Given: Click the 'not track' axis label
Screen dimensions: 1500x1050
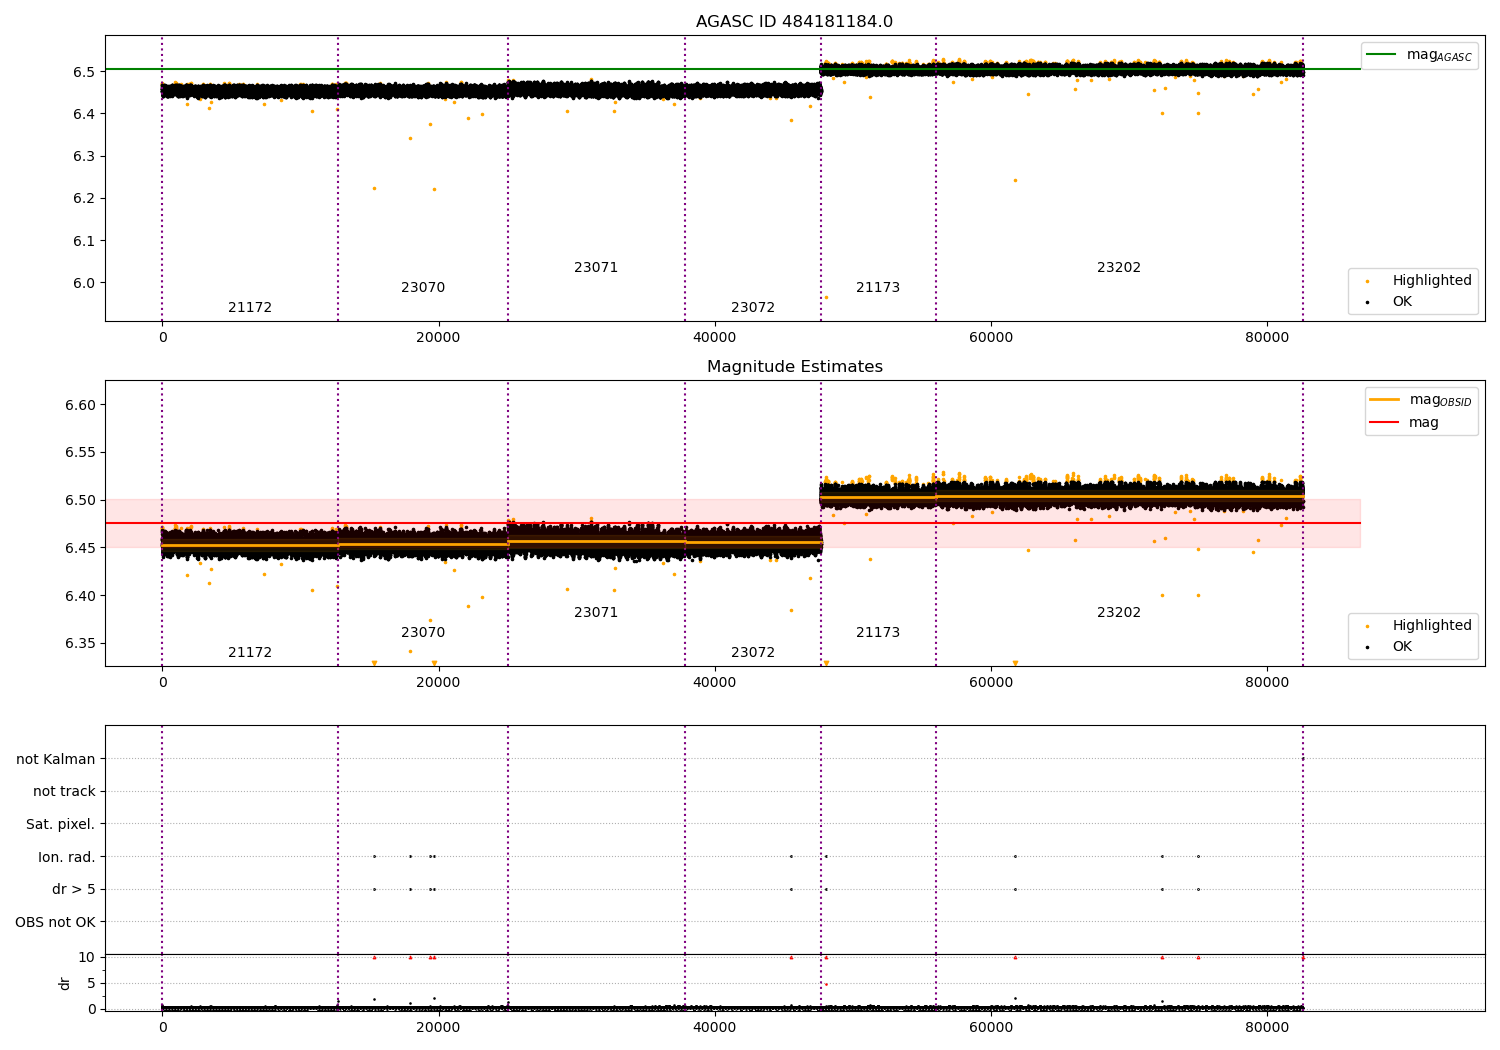Looking at the screenshot, I should pyautogui.click(x=64, y=792).
